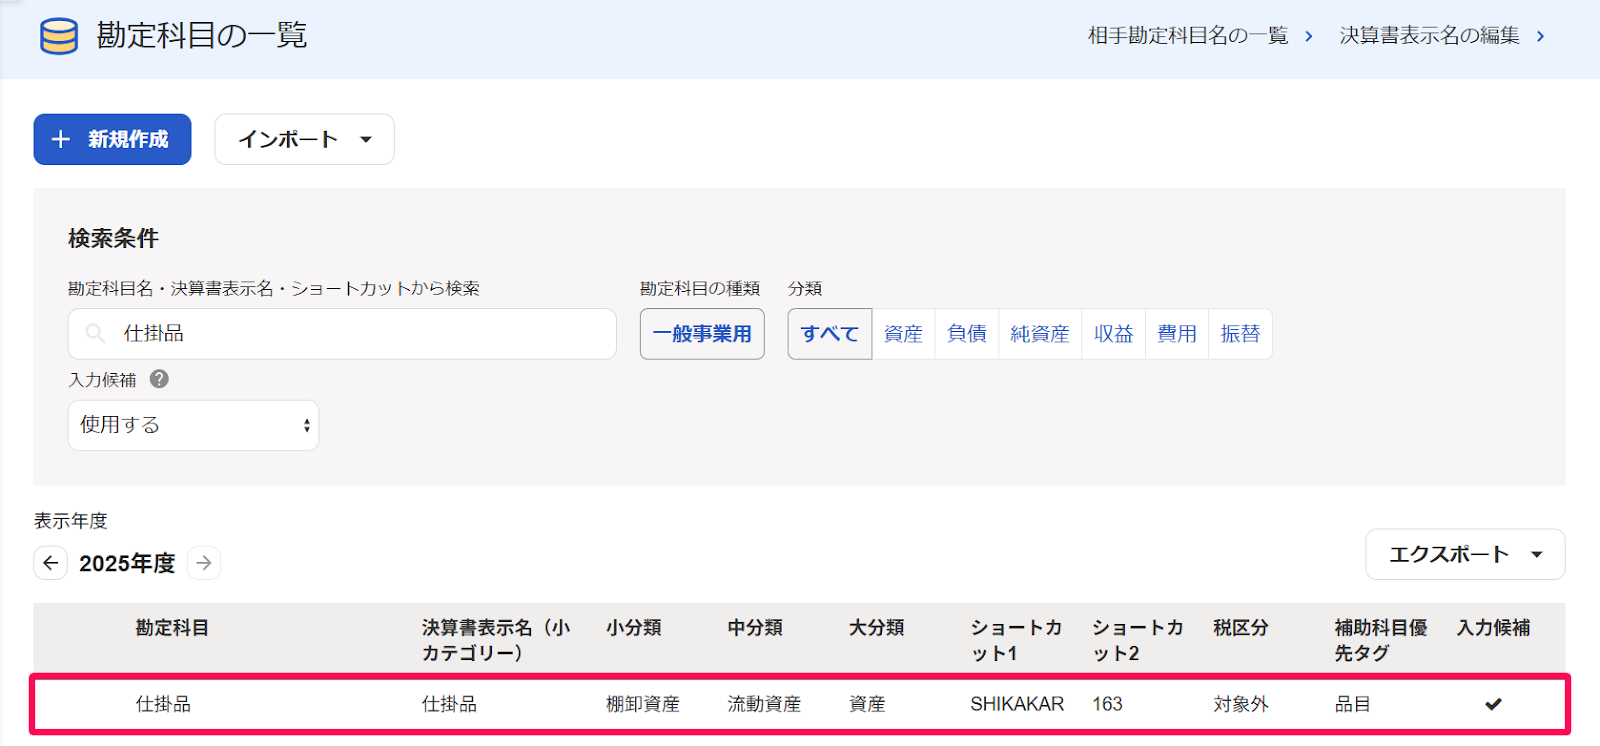The width and height of the screenshot is (1600, 746).
Task: Click the magnifier icon in search field
Action: tap(96, 333)
